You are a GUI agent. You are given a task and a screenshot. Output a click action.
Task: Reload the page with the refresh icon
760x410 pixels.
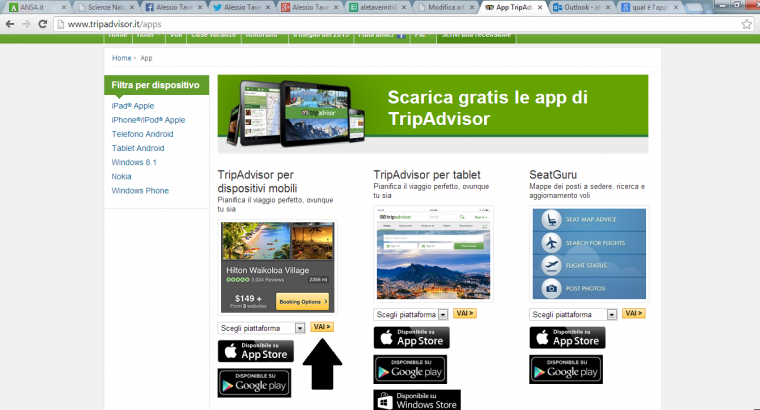[x=43, y=24]
